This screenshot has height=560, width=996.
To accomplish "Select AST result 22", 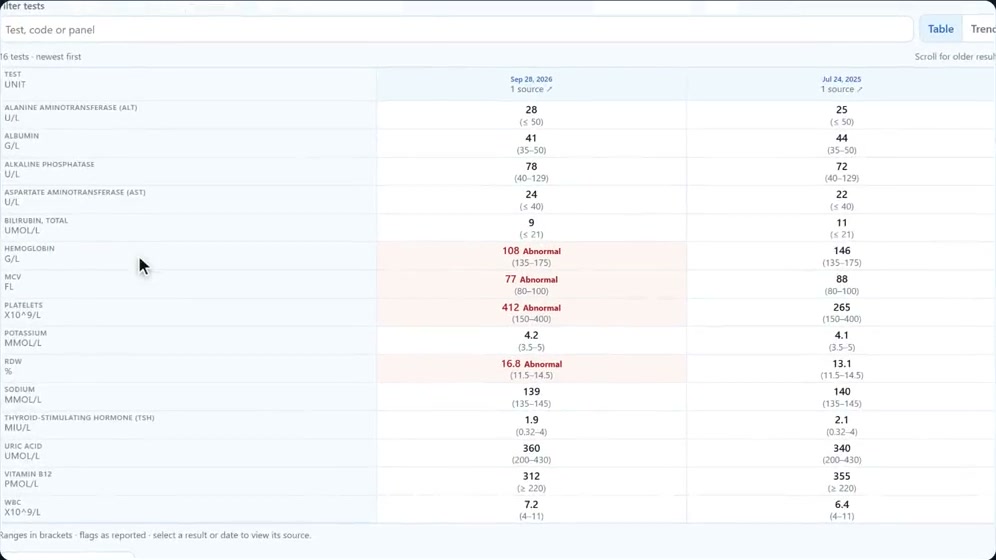I will pyautogui.click(x=842, y=195).
